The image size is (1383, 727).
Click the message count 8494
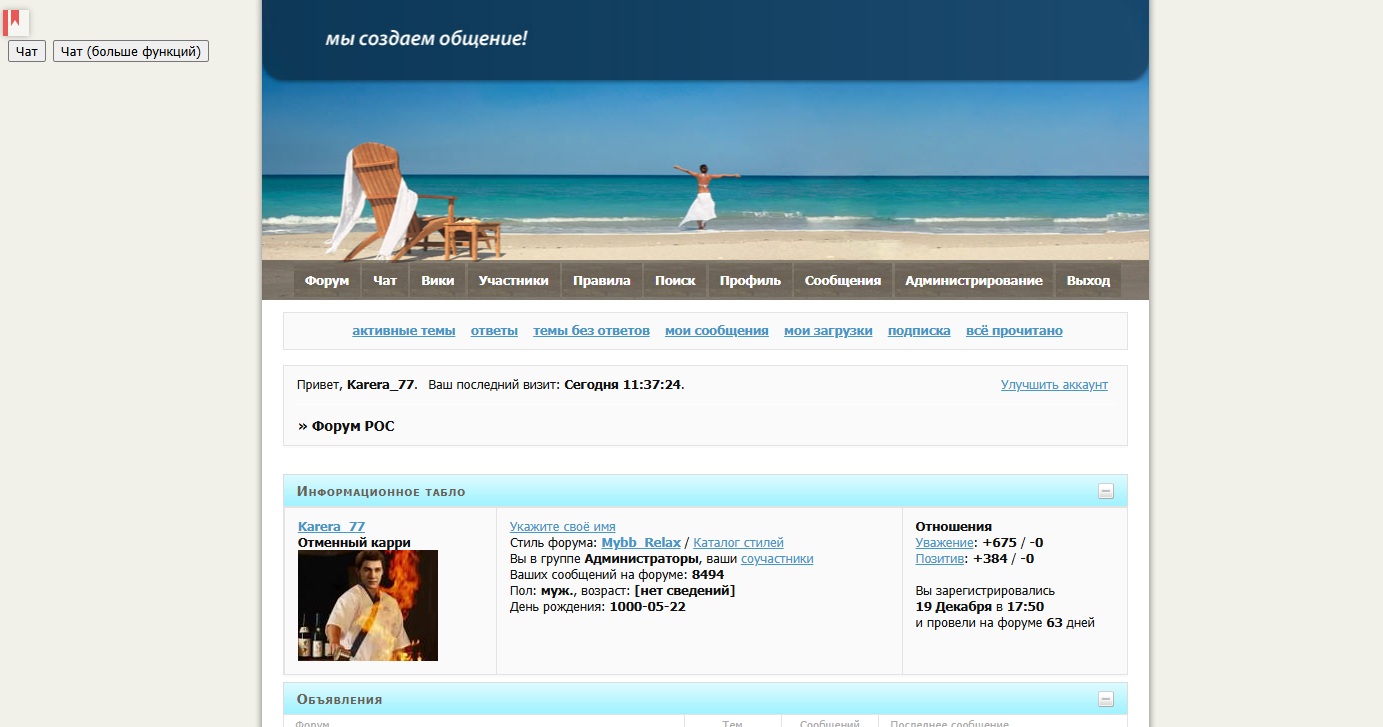coord(708,575)
